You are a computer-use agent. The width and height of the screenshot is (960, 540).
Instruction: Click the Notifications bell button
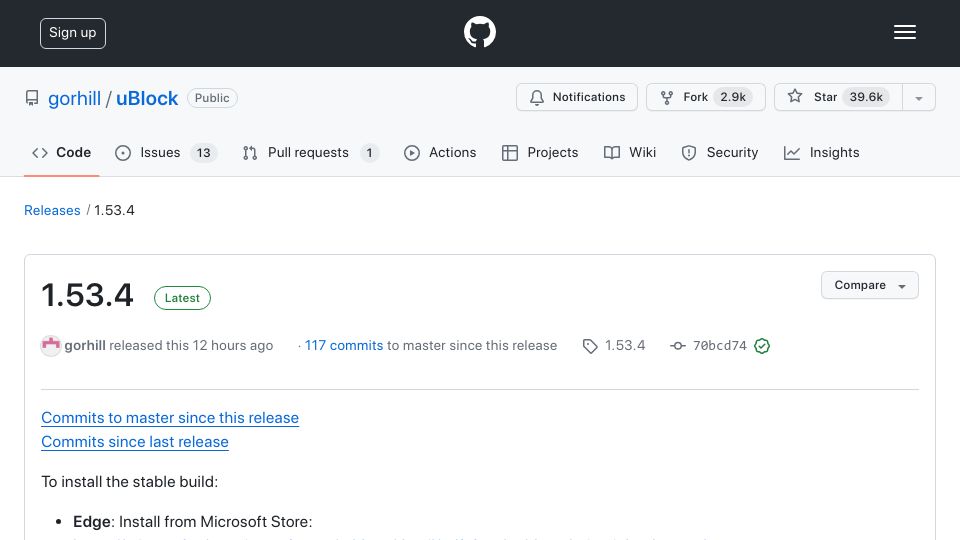point(577,97)
